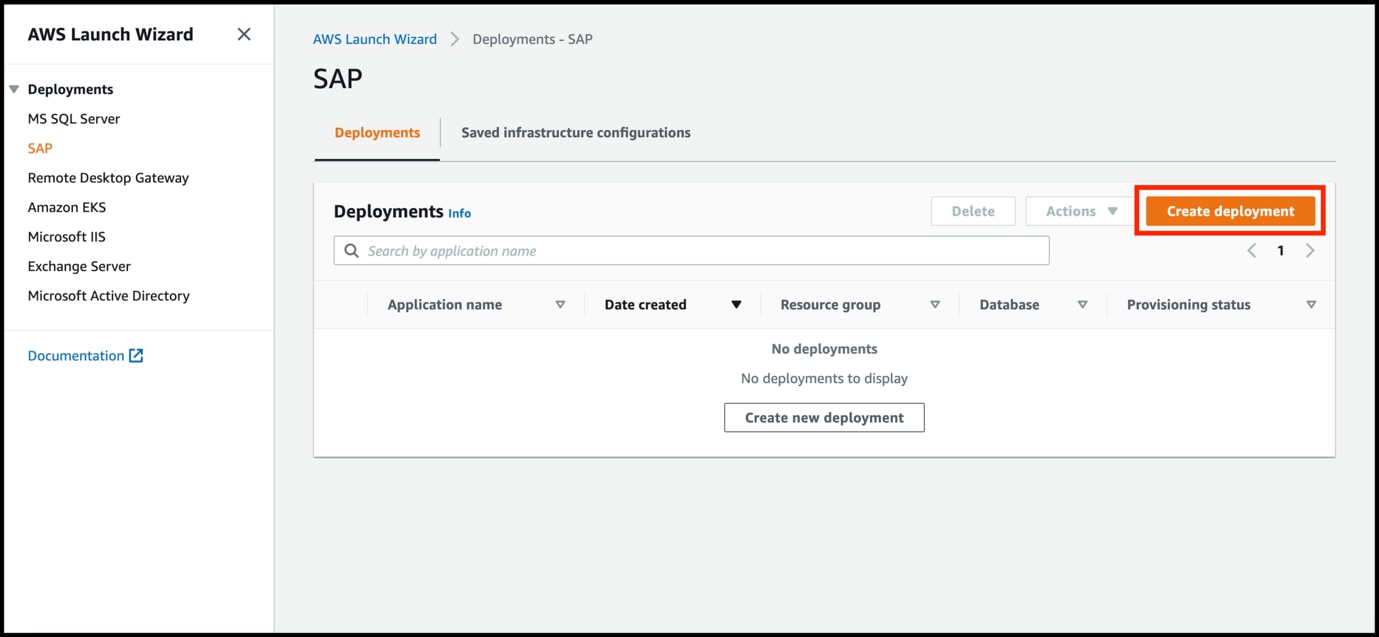Click the previous page chevron

(1251, 250)
